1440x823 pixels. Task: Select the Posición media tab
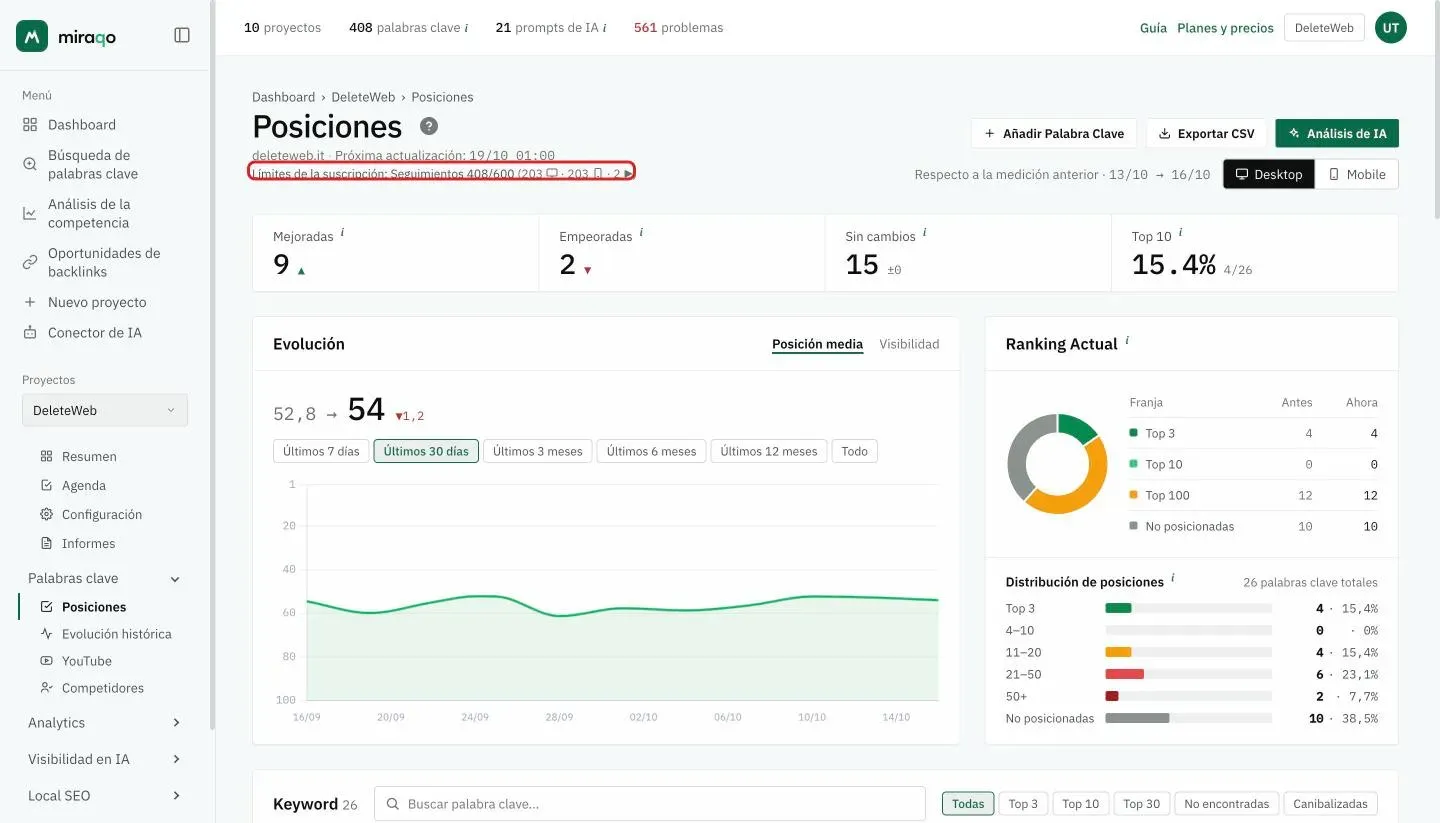[x=817, y=344]
